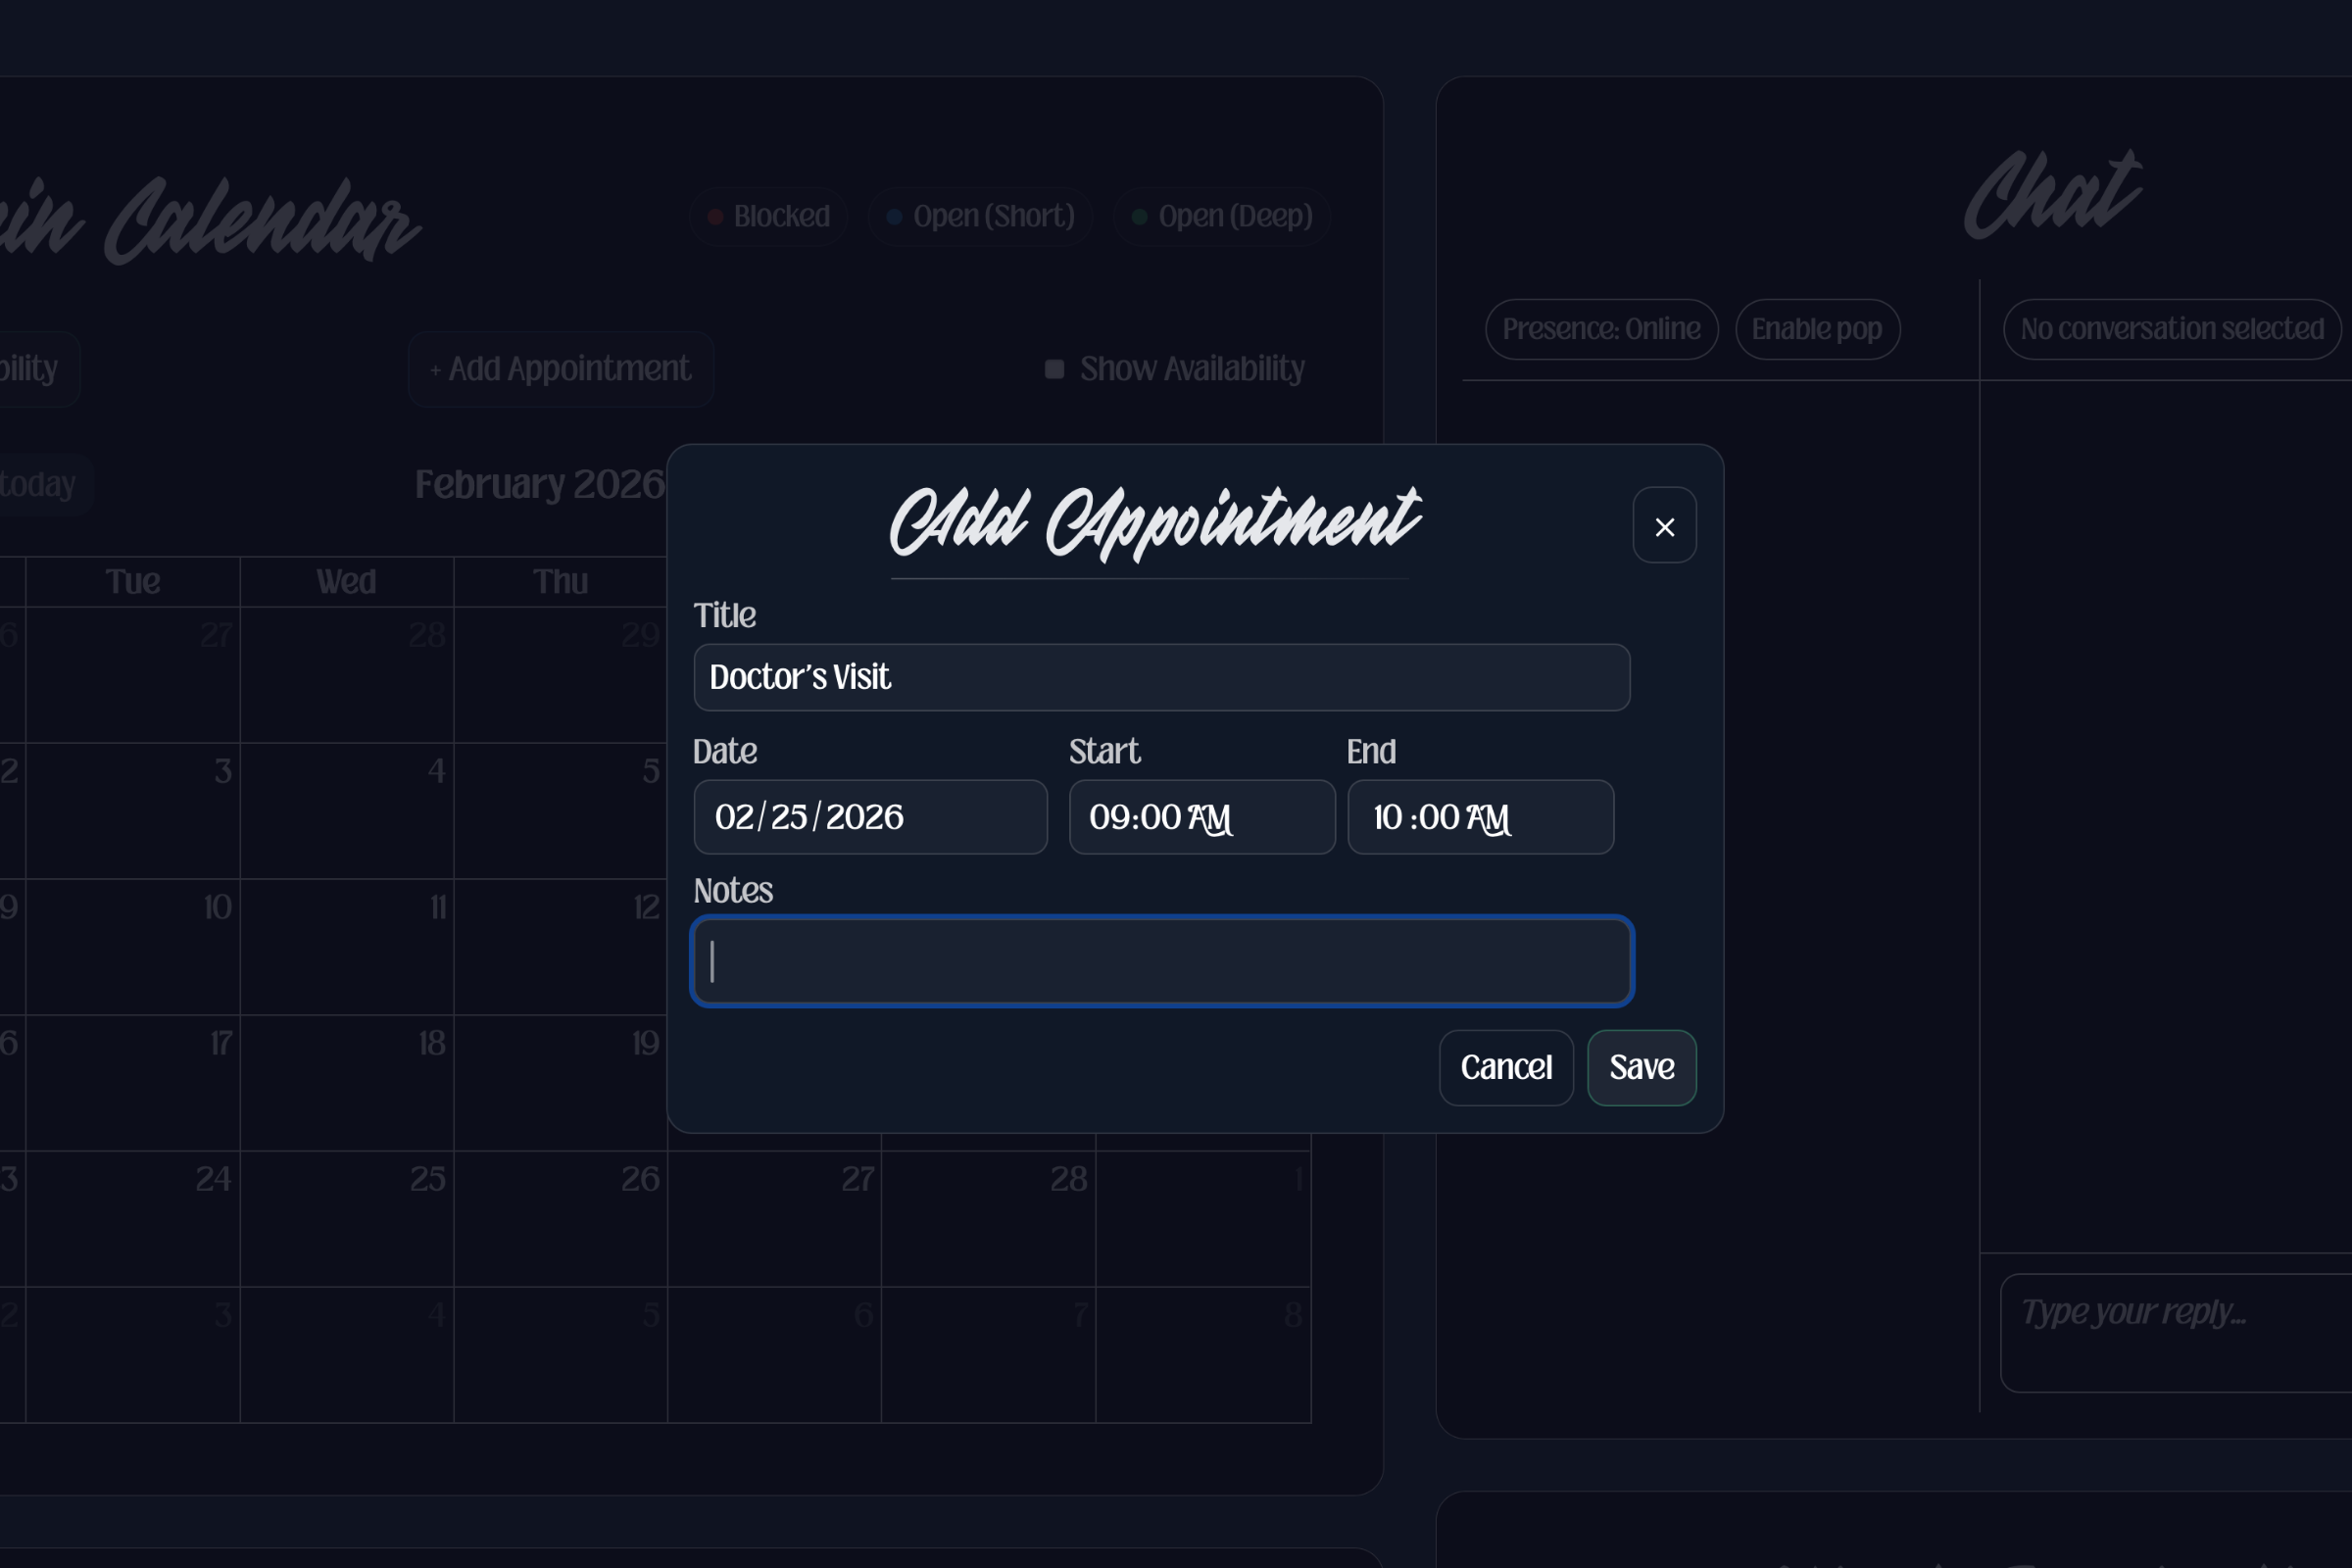Click the Start time field
The height and width of the screenshot is (1568, 2352).
pos(1201,817)
